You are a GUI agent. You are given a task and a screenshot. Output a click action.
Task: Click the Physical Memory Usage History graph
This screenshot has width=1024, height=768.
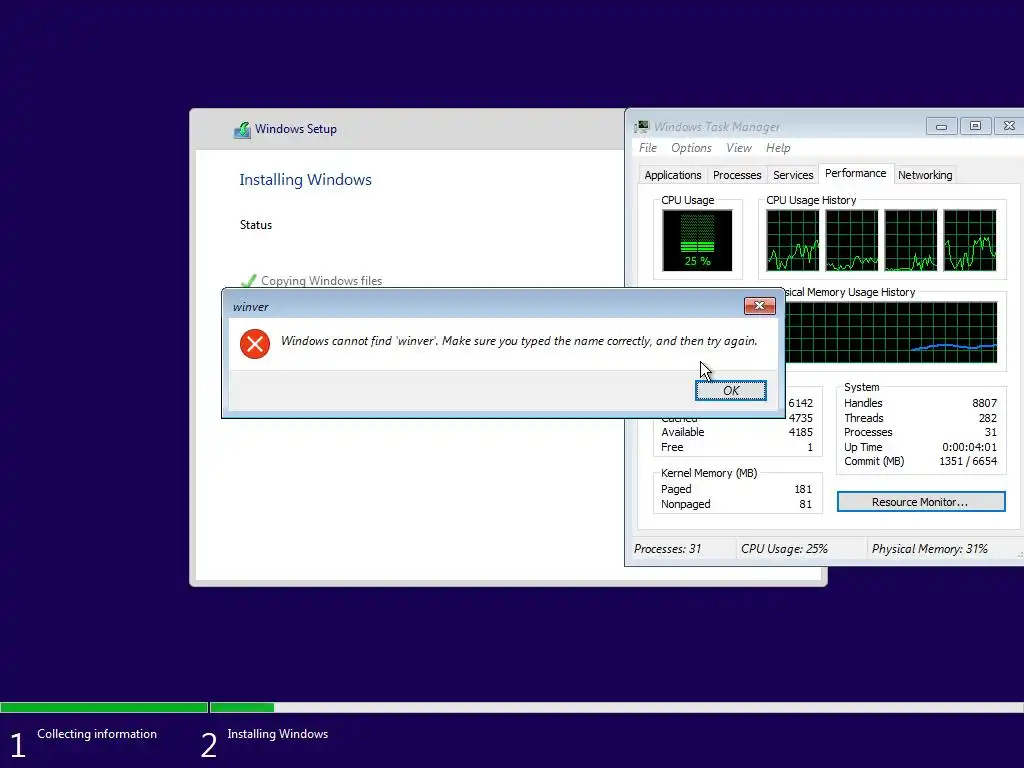click(x=891, y=332)
